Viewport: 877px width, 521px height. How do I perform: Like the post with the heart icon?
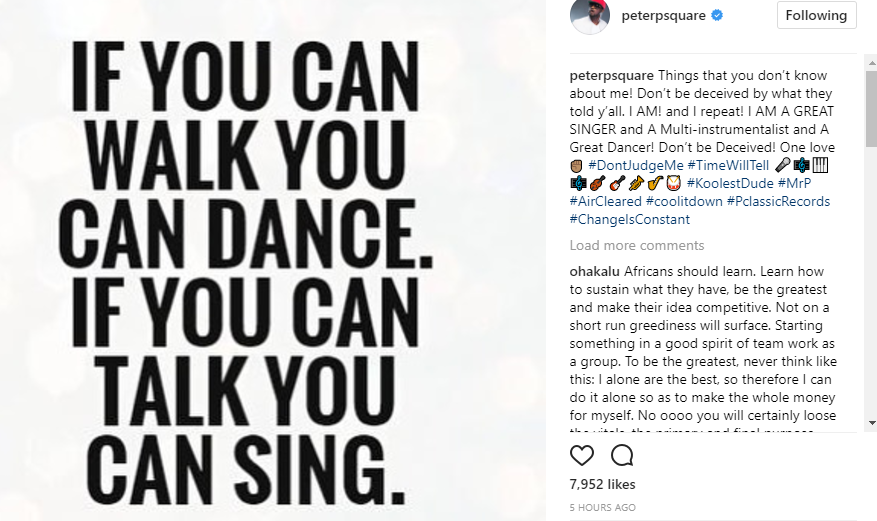point(582,456)
